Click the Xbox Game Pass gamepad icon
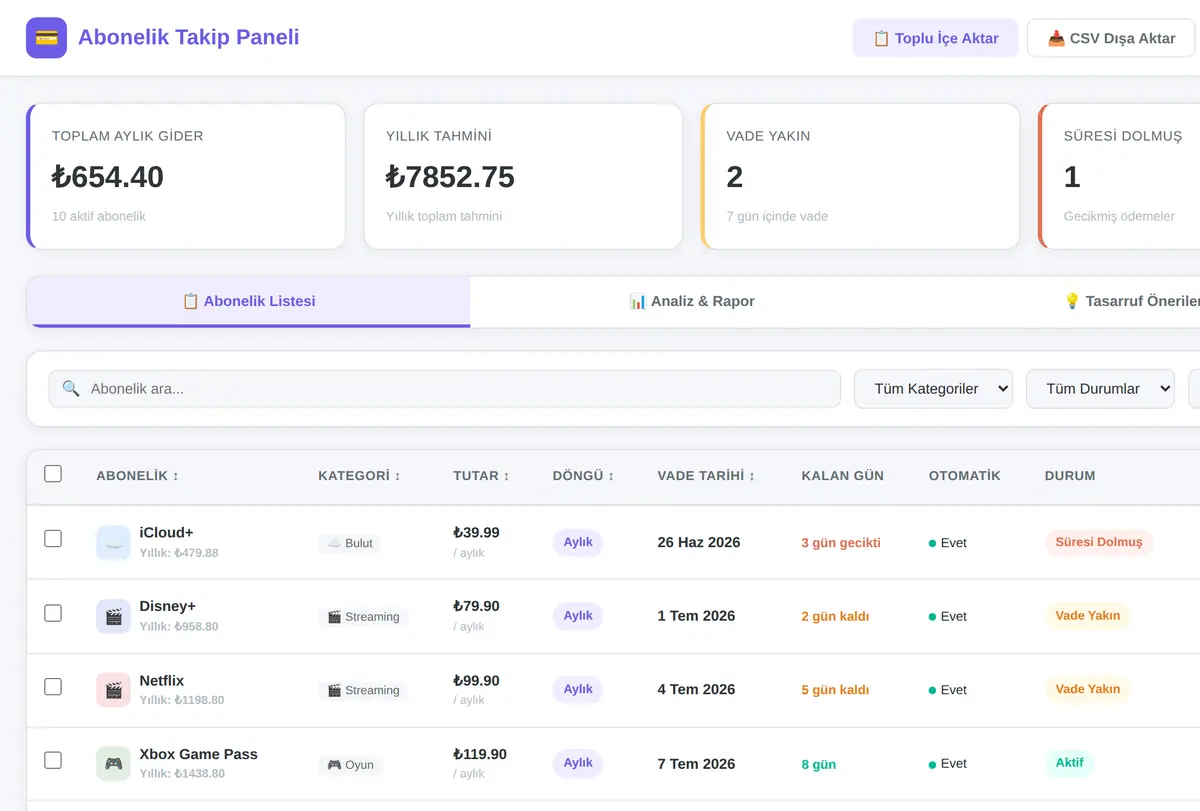Viewport: 1200px width, 811px height. click(x=113, y=764)
